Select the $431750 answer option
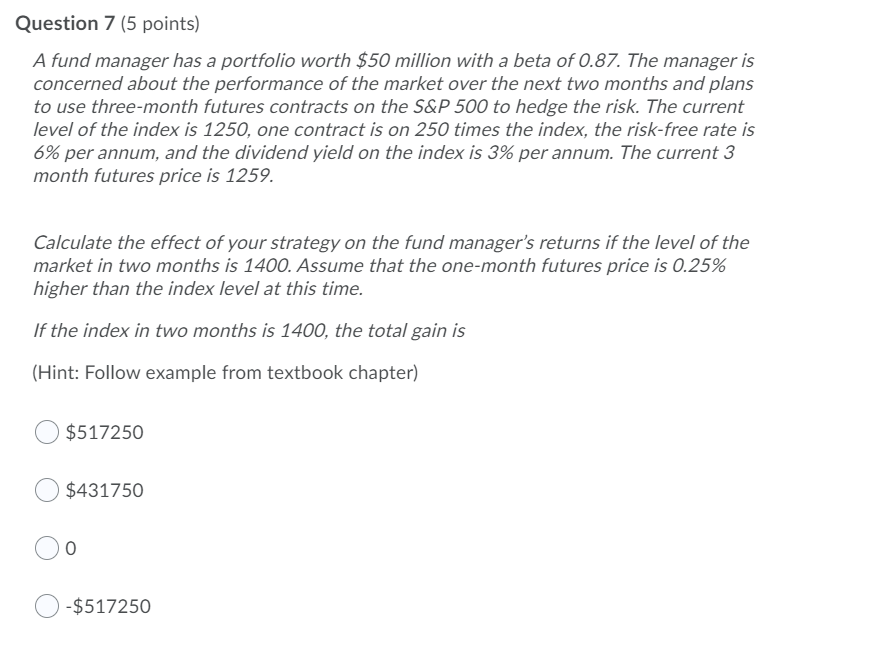Viewport: 895px width, 649px height. [x=46, y=490]
